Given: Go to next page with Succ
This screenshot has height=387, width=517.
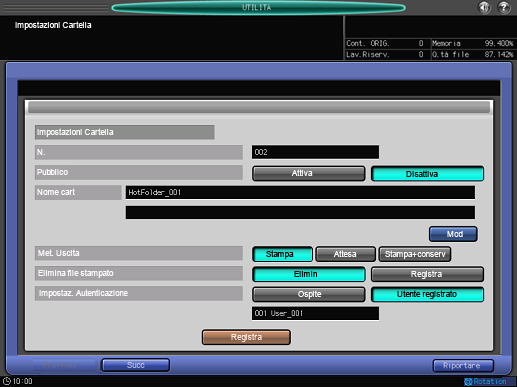Looking at the screenshot, I should [136, 365].
